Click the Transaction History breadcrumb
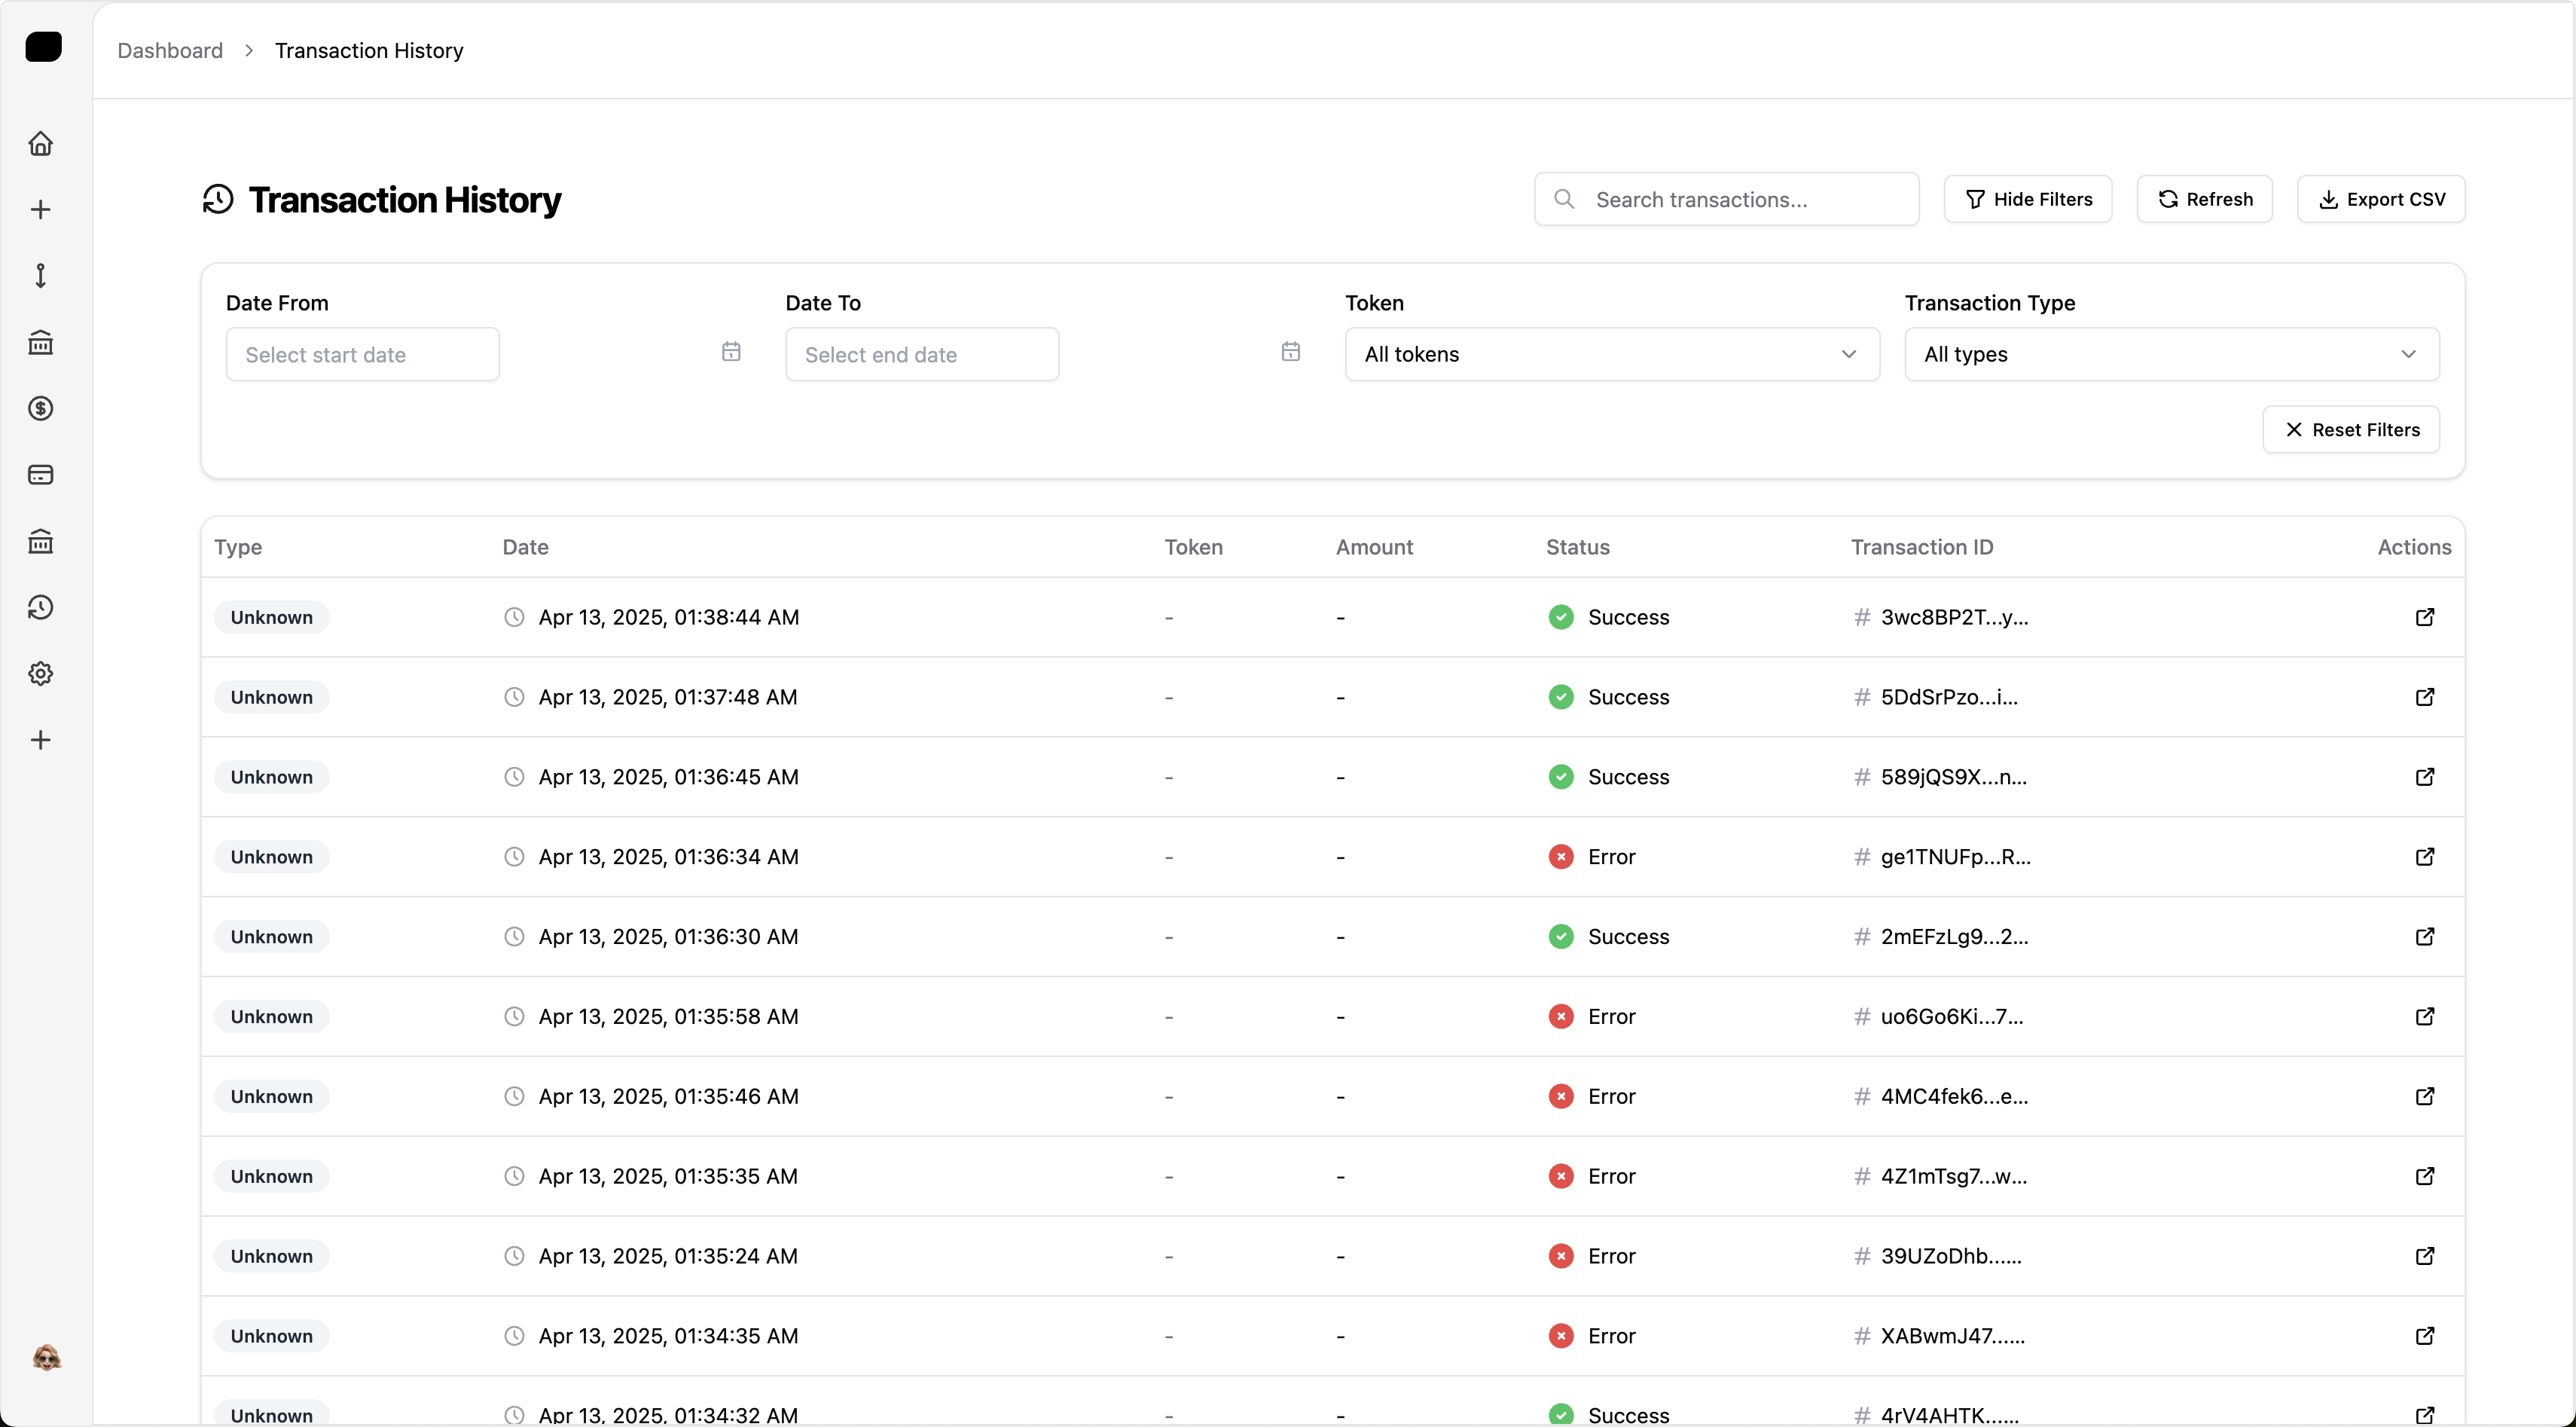 coord(369,50)
